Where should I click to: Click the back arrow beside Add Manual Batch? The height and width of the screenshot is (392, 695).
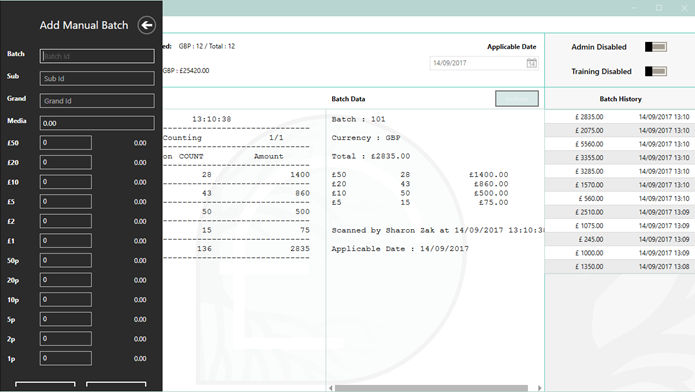point(147,25)
